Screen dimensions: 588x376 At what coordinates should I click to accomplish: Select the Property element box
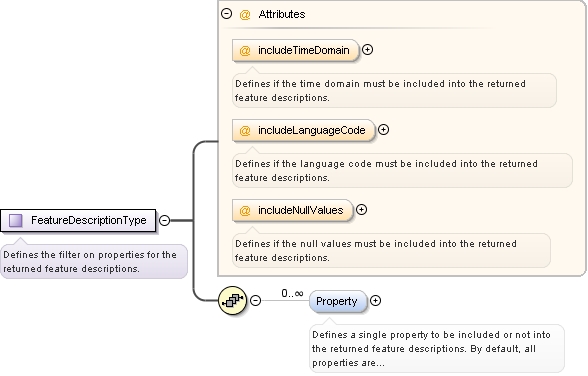(x=338, y=301)
